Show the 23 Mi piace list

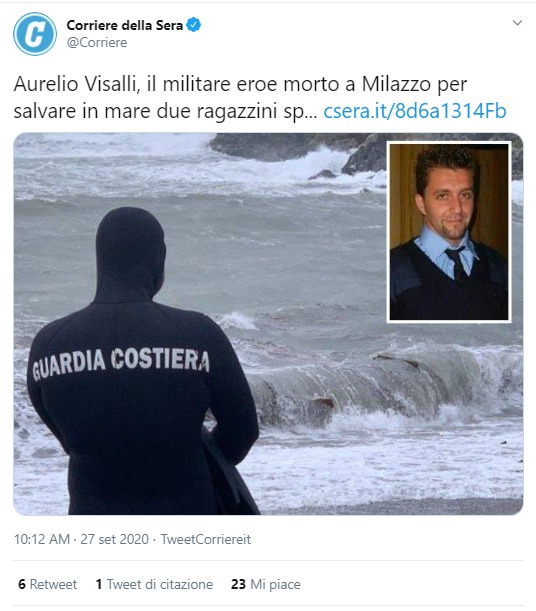[266, 584]
